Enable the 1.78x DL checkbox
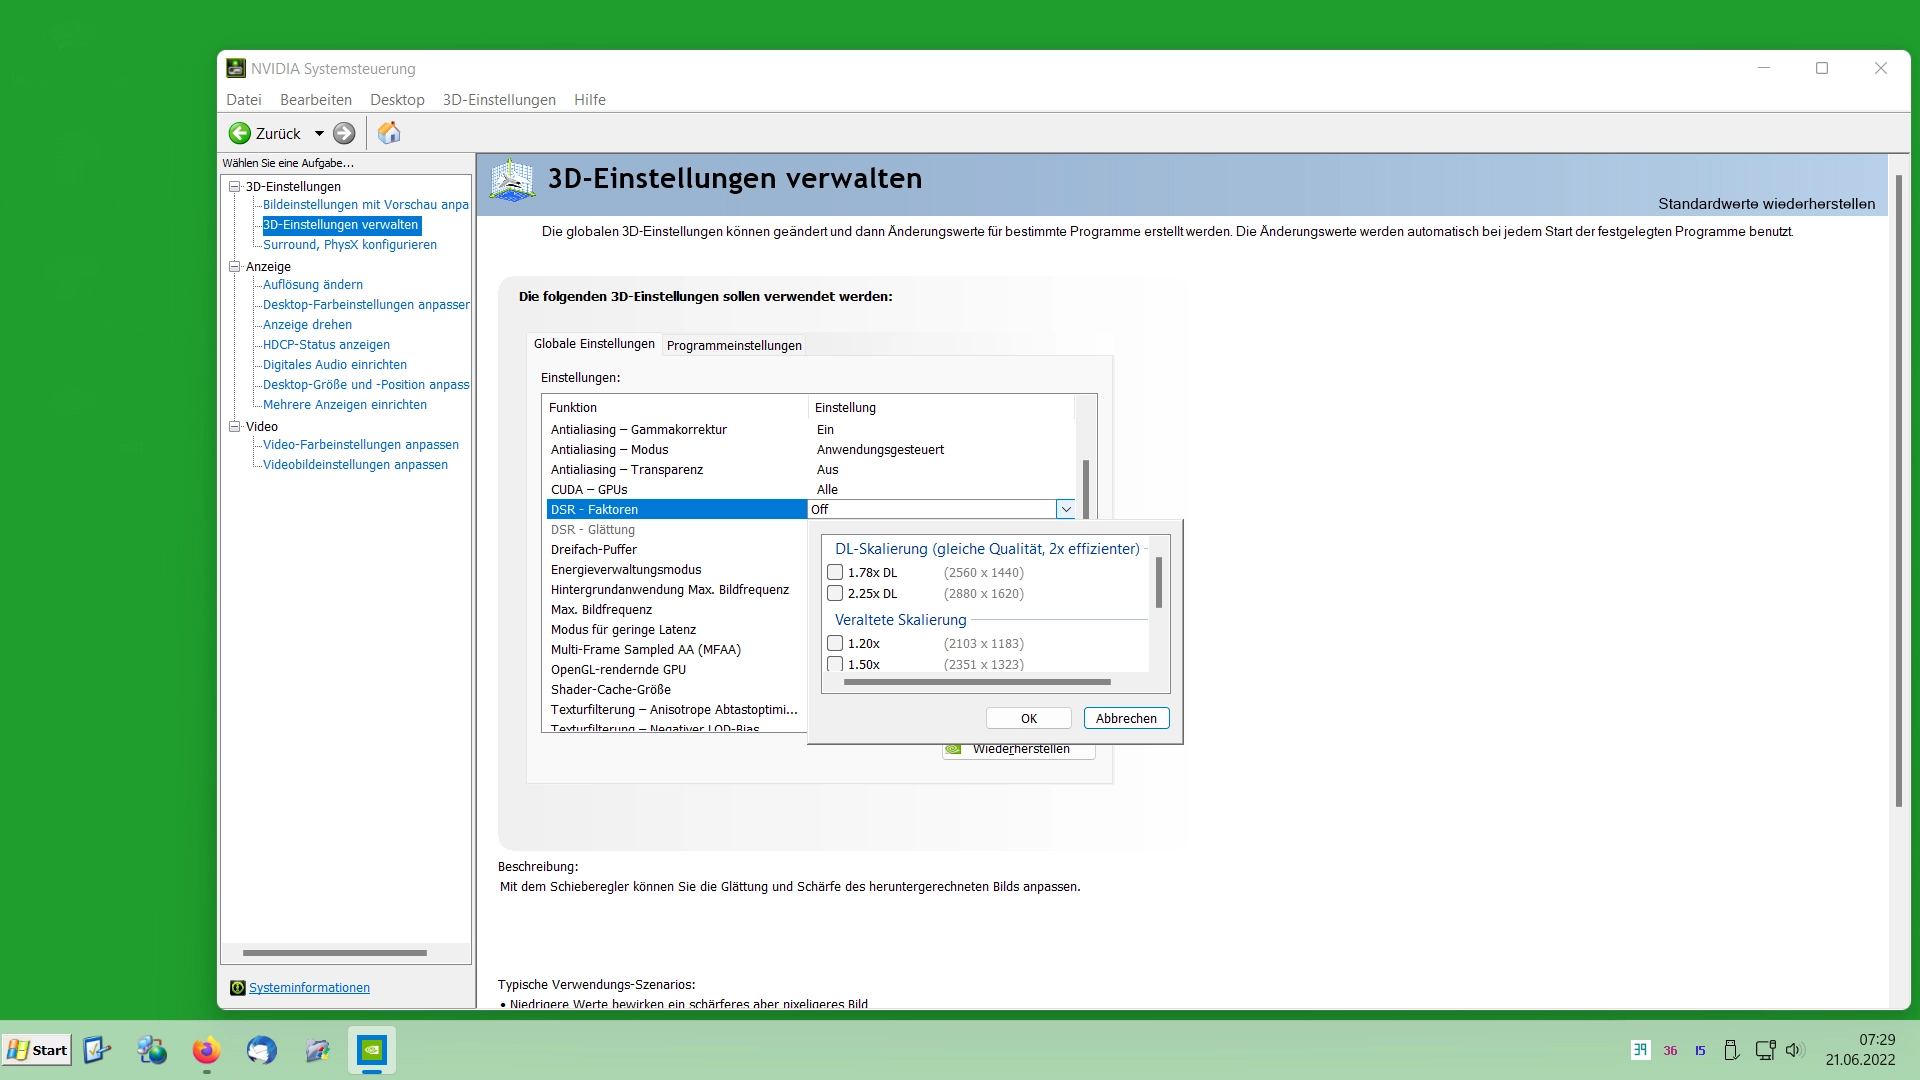The width and height of the screenshot is (1920, 1080). click(835, 573)
